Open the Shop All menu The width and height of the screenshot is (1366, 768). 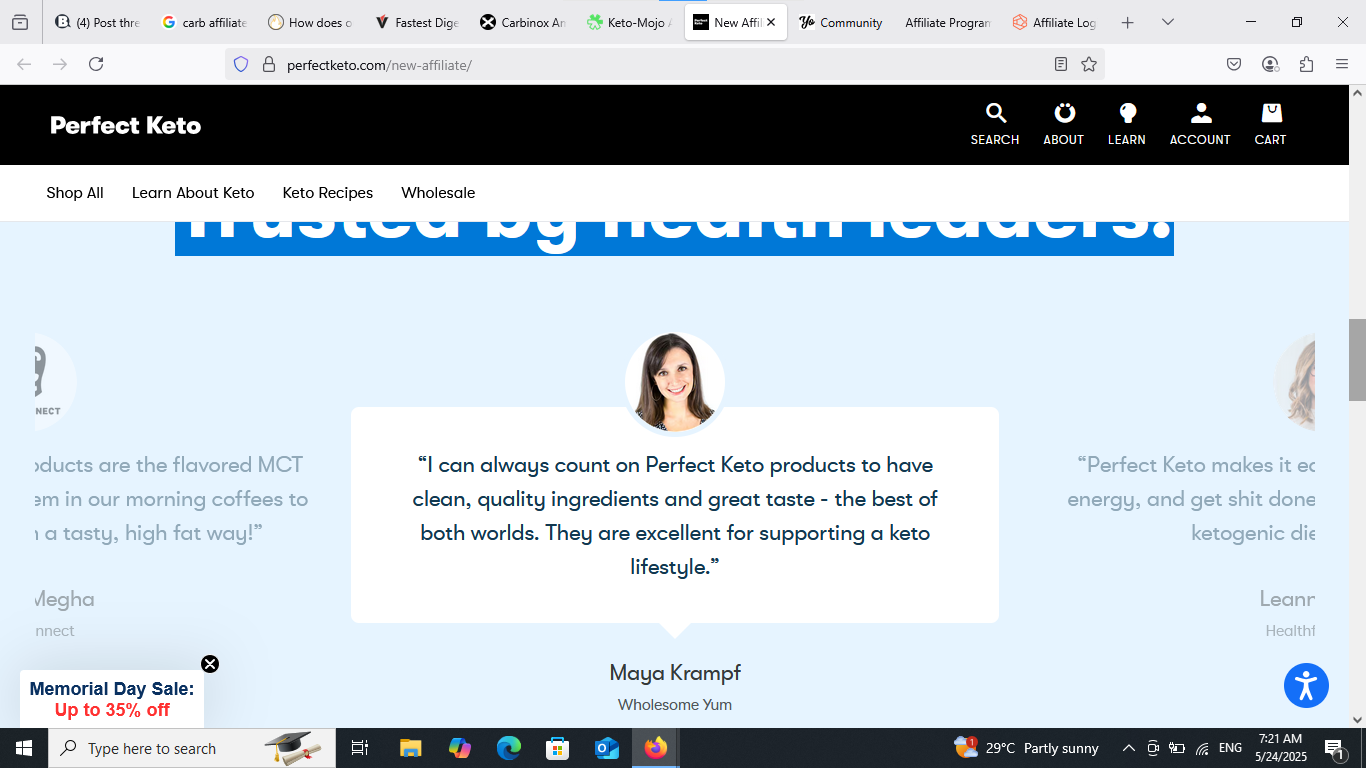75,193
